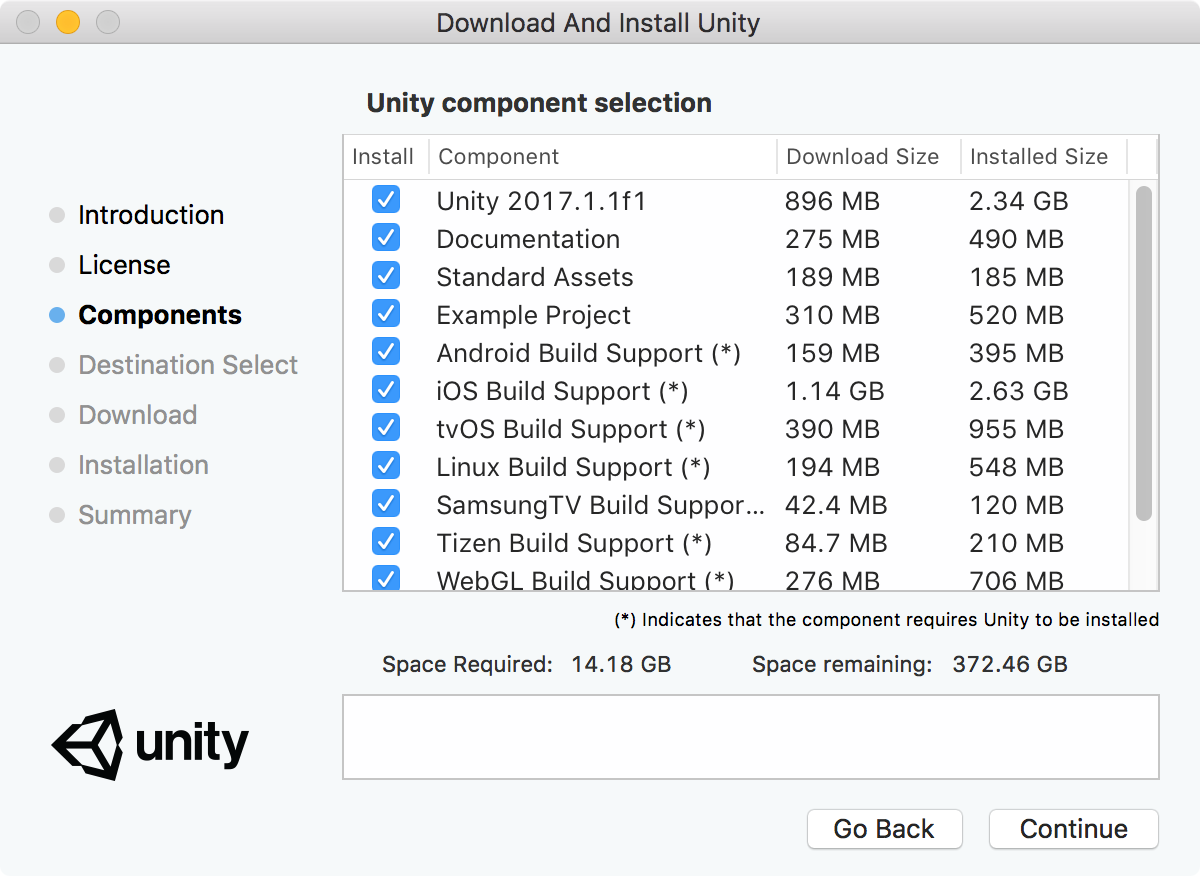Click the License step in sidebar

(x=124, y=265)
